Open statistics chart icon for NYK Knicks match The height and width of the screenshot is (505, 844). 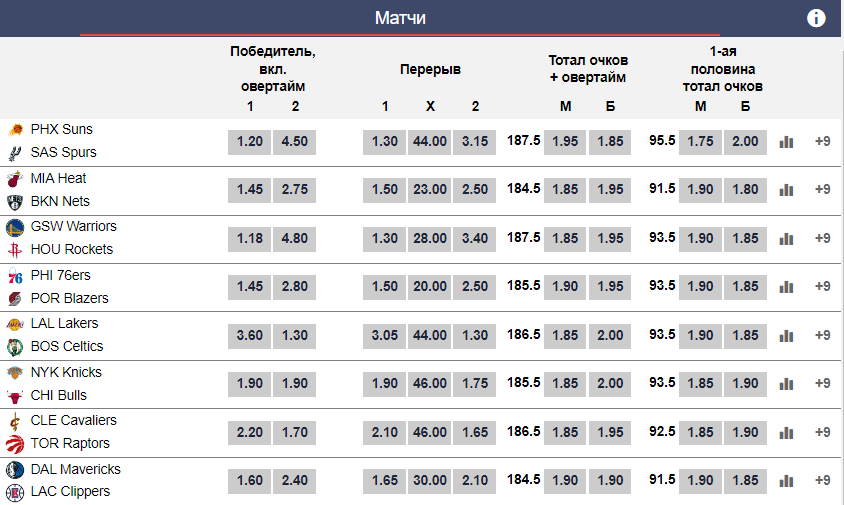(x=786, y=384)
